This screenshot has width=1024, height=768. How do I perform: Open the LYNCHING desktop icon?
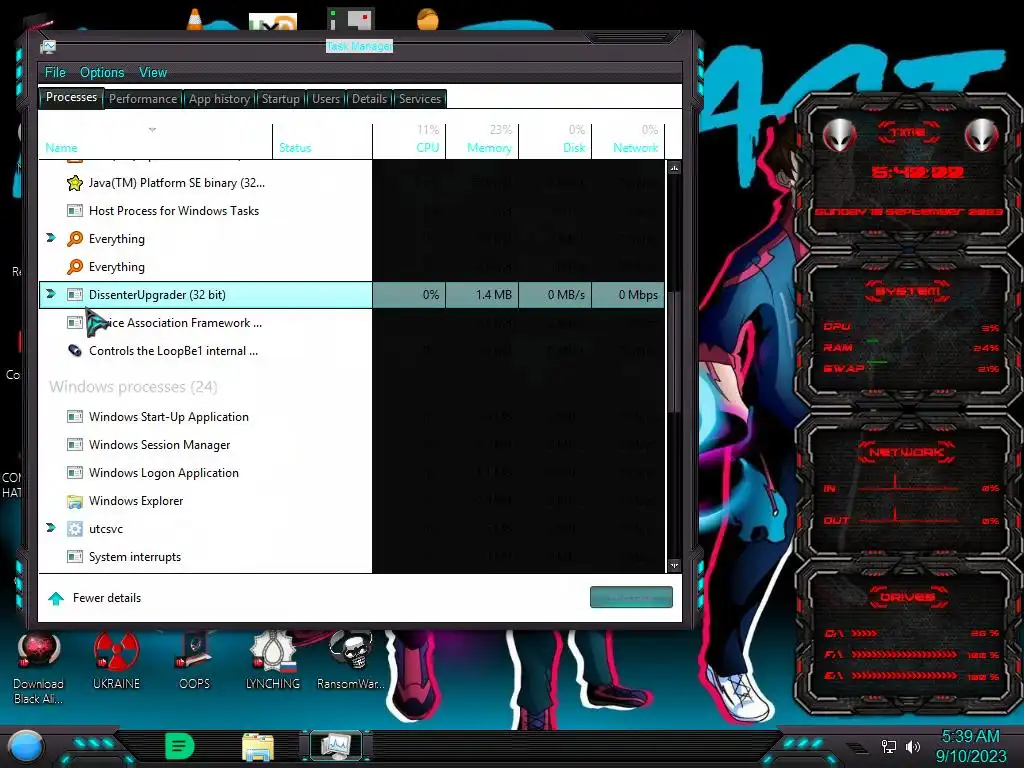click(x=273, y=661)
